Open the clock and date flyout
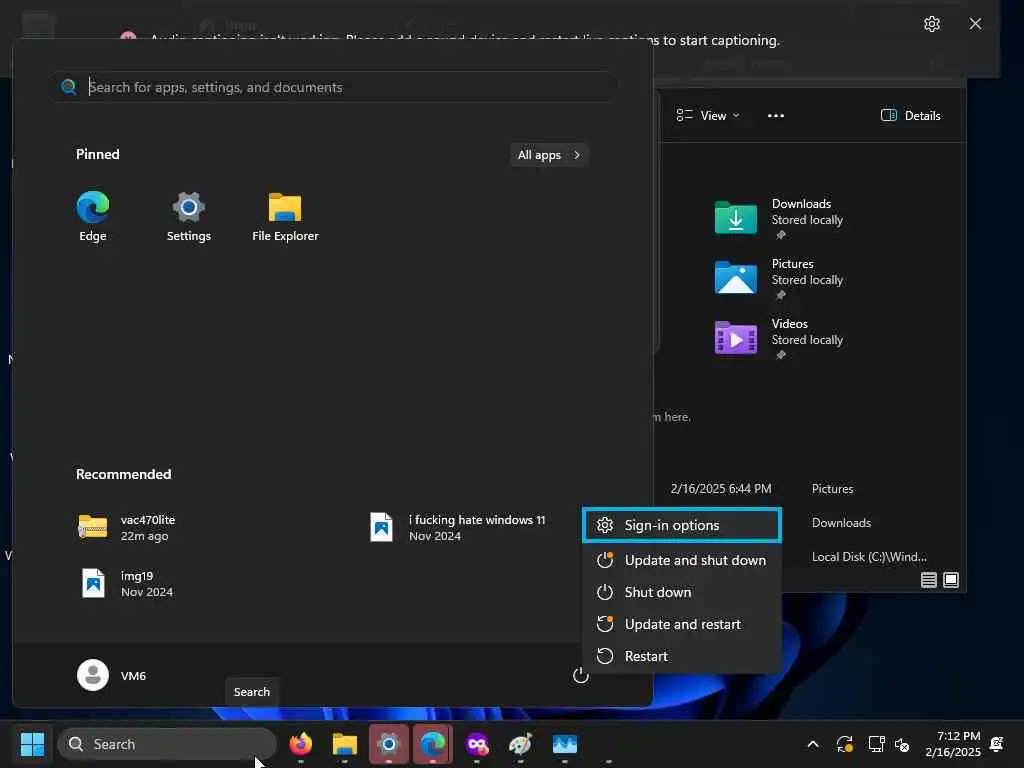The height and width of the screenshot is (768, 1024). [x=953, y=744]
